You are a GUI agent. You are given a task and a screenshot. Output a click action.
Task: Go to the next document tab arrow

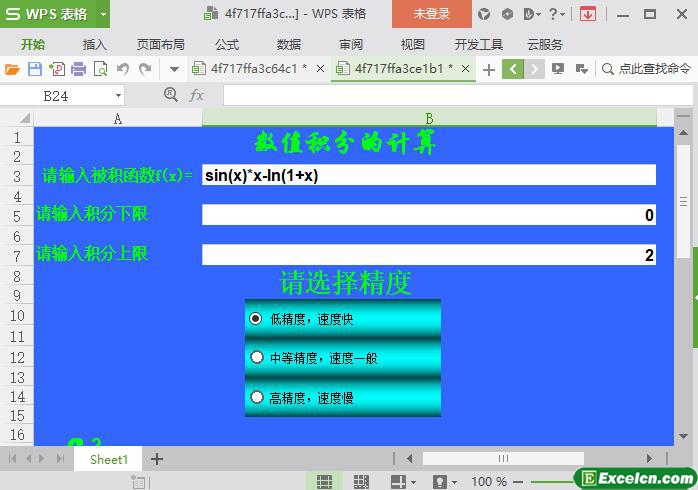pos(534,69)
